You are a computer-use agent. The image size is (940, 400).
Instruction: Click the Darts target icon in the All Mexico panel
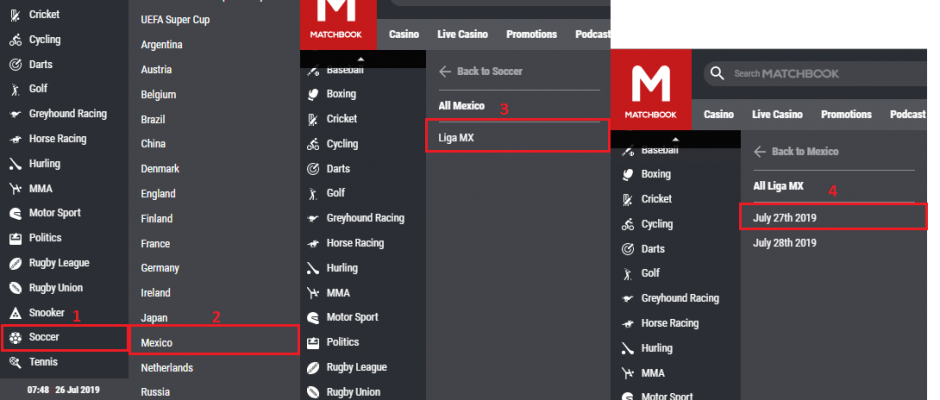[313, 169]
